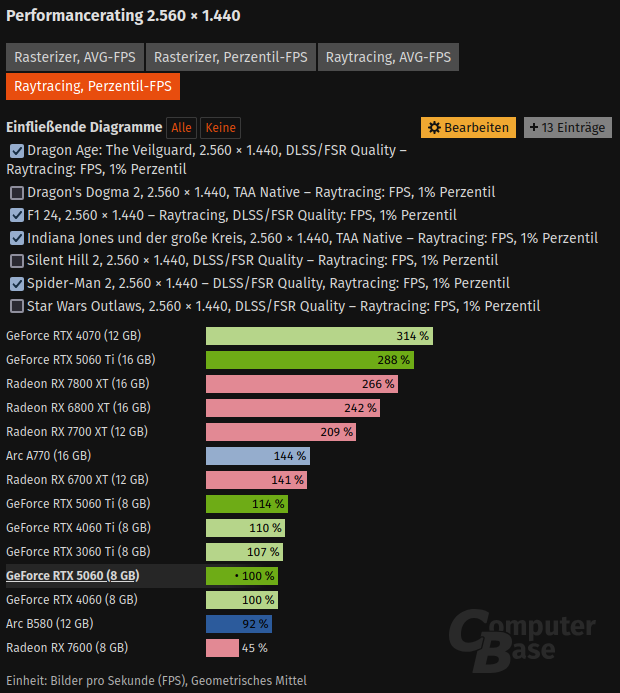Click the GeForce RTX 3060 Ti (8 GB) label

[x=78, y=552]
